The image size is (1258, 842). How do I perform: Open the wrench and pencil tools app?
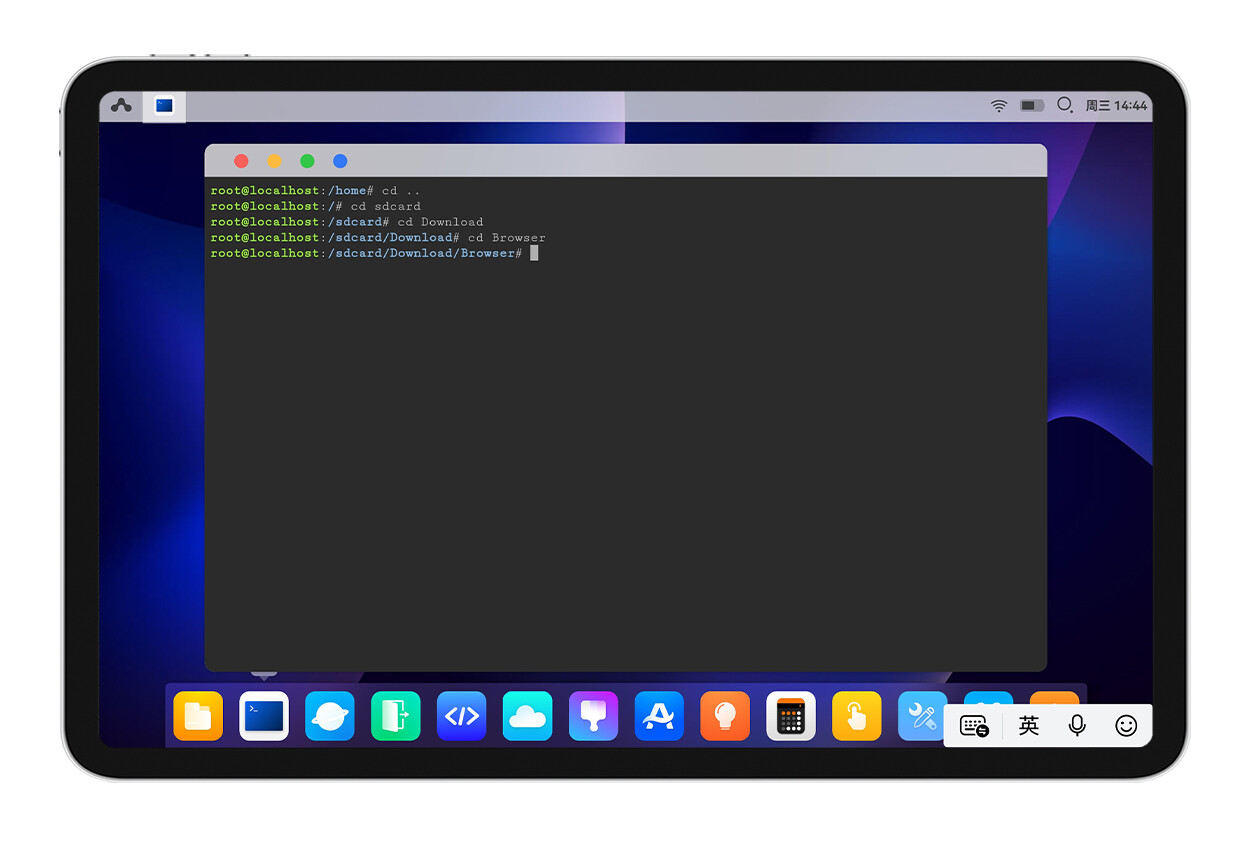click(921, 716)
